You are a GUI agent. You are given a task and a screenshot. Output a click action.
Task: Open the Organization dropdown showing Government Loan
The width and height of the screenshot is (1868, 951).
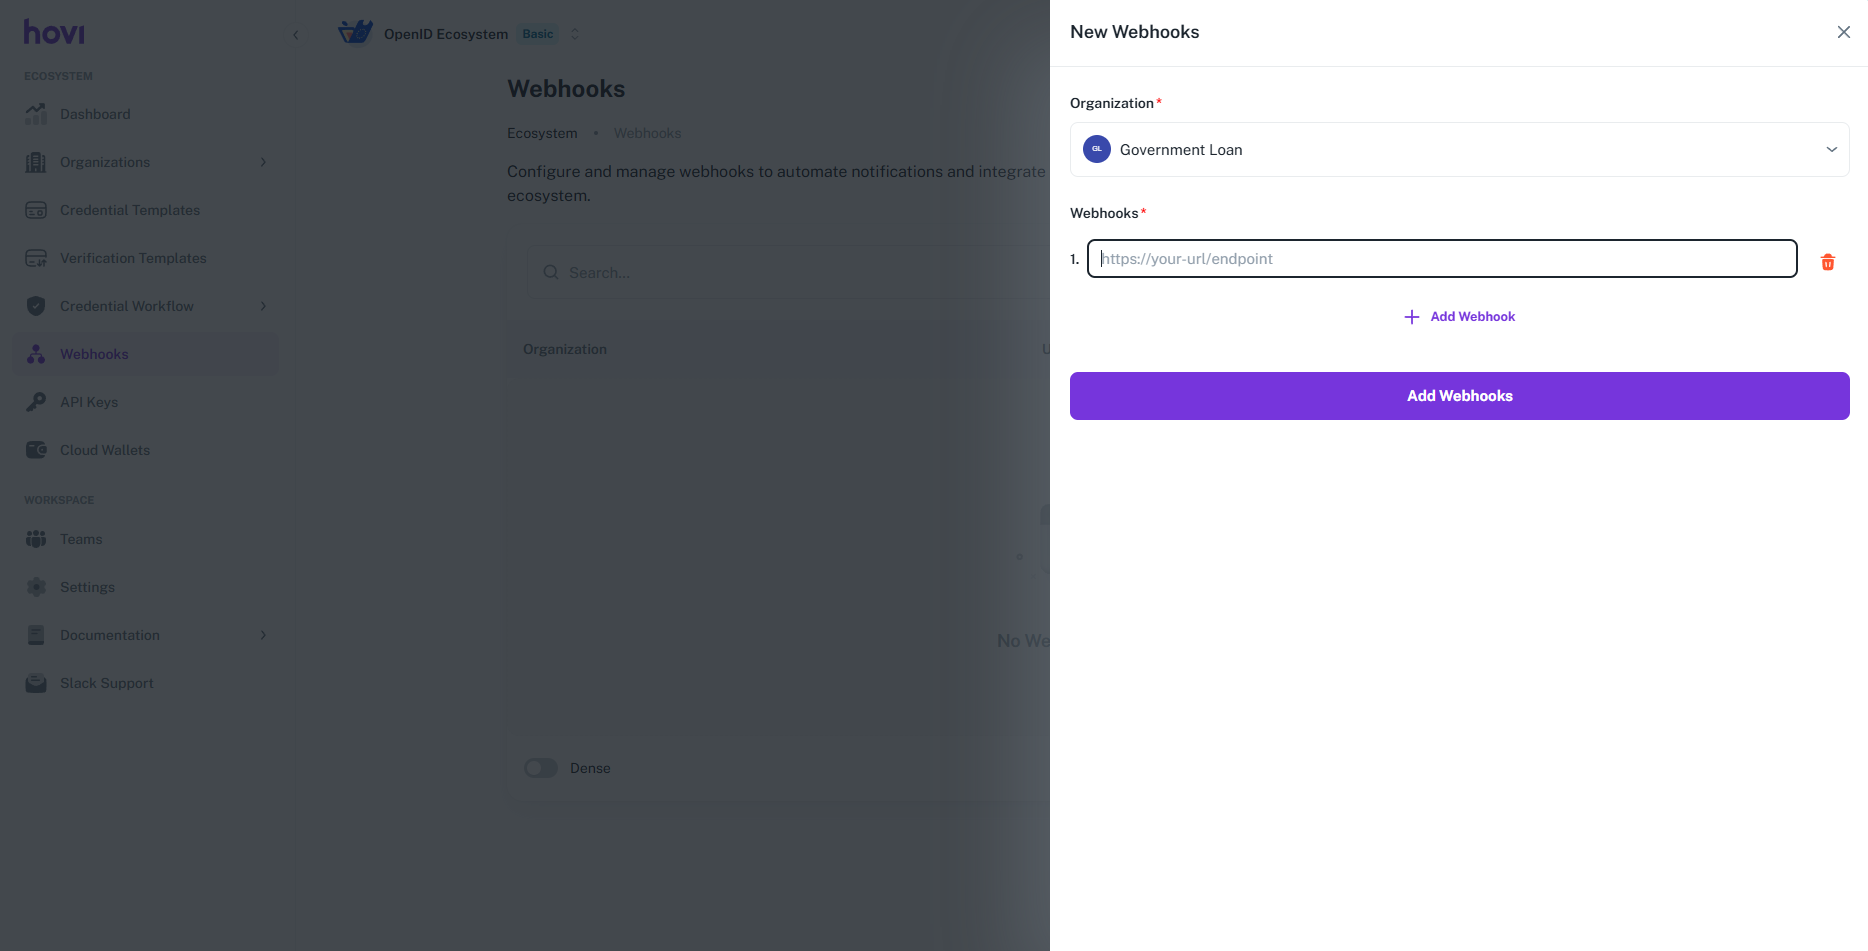[x=1459, y=150]
